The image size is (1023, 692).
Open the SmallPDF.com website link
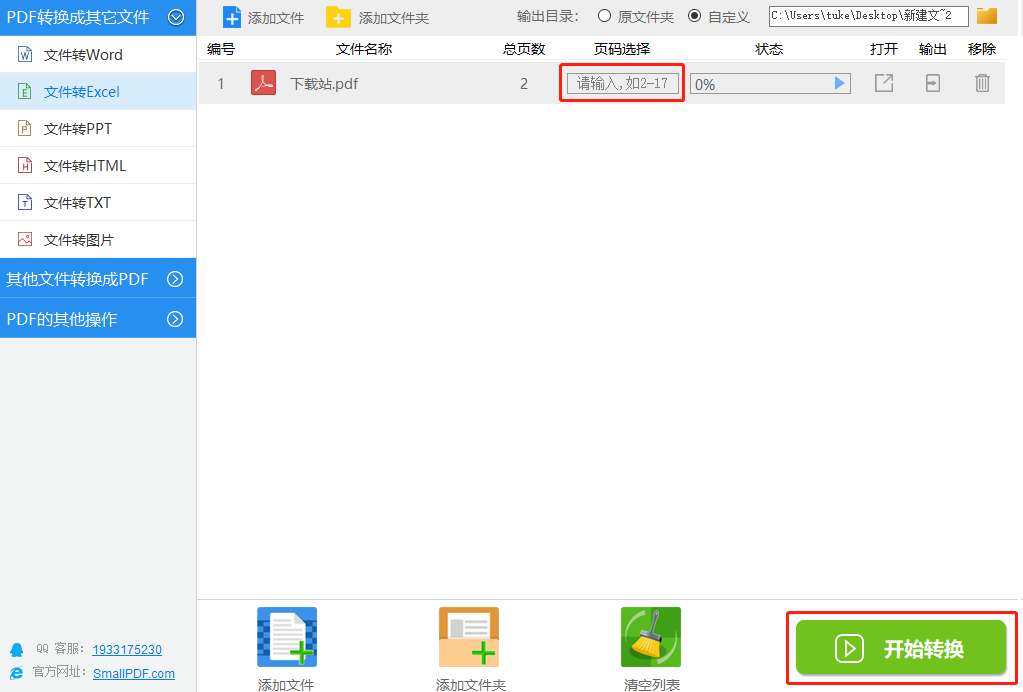(134, 674)
